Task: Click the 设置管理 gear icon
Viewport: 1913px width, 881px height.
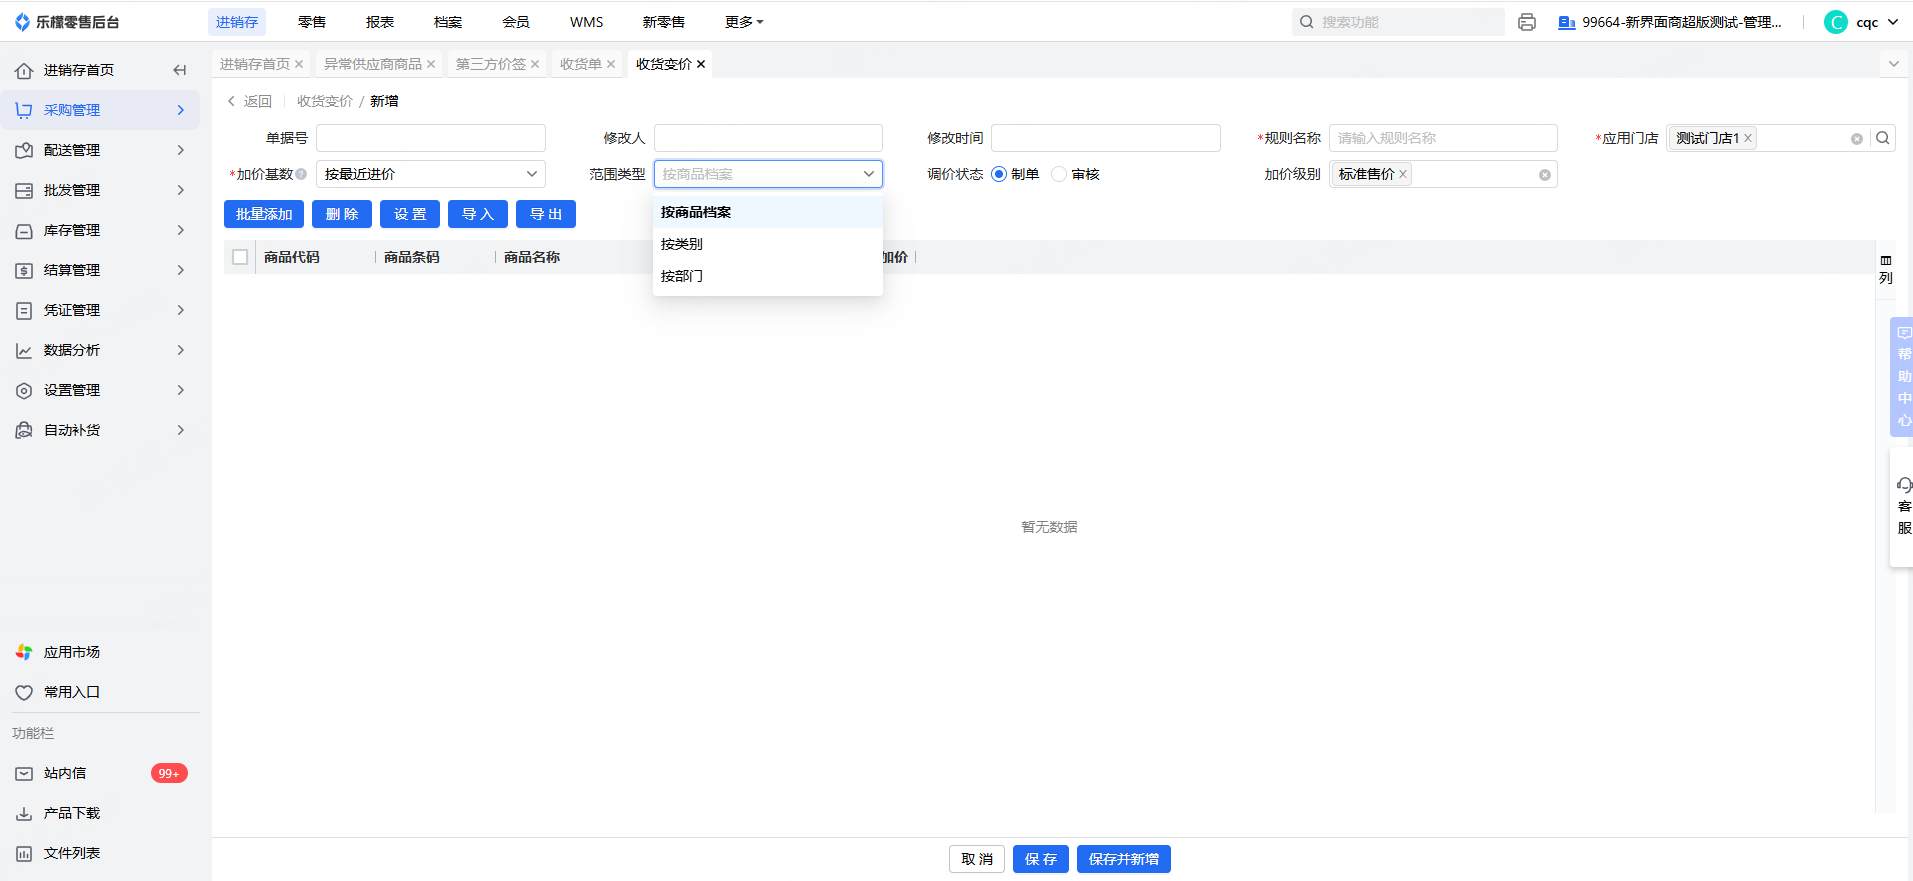Action: [x=24, y=390]
